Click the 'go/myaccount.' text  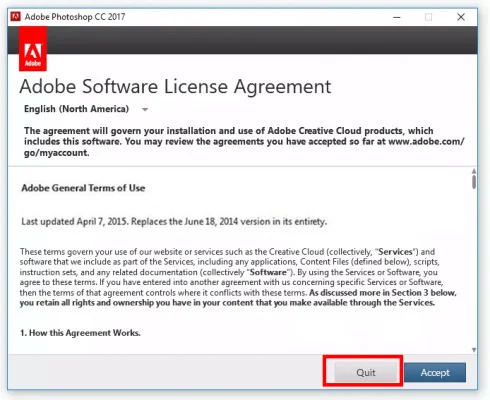[x=57, y=153]
